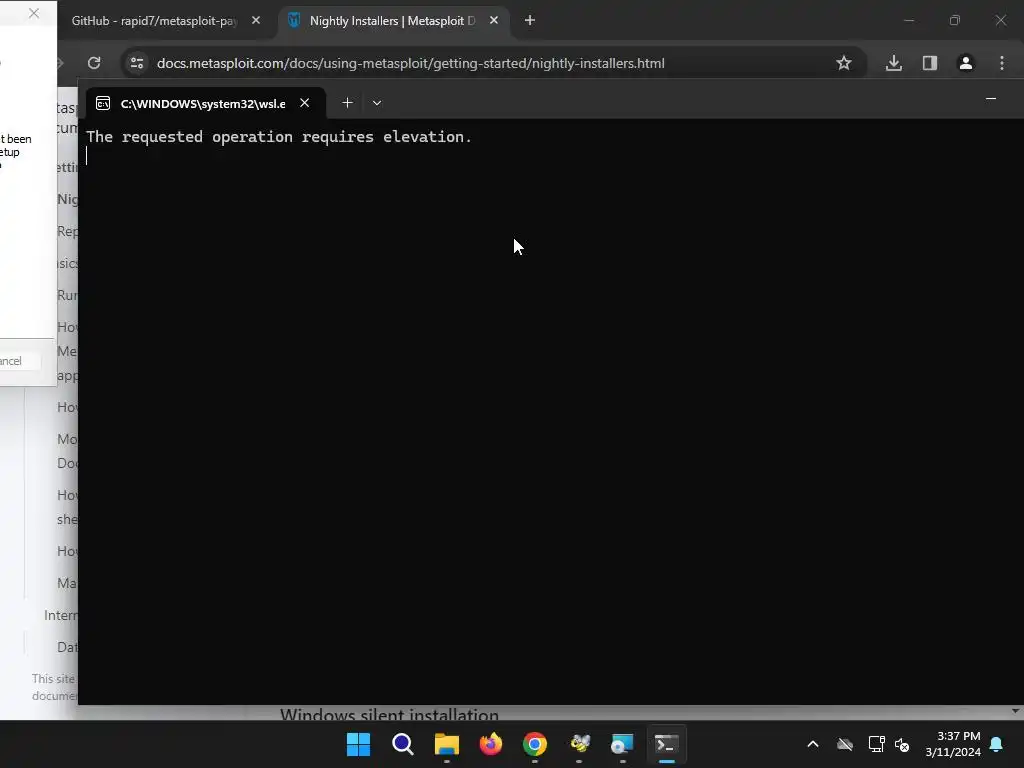Minimize the Windows Terminal window

[991, 99]
